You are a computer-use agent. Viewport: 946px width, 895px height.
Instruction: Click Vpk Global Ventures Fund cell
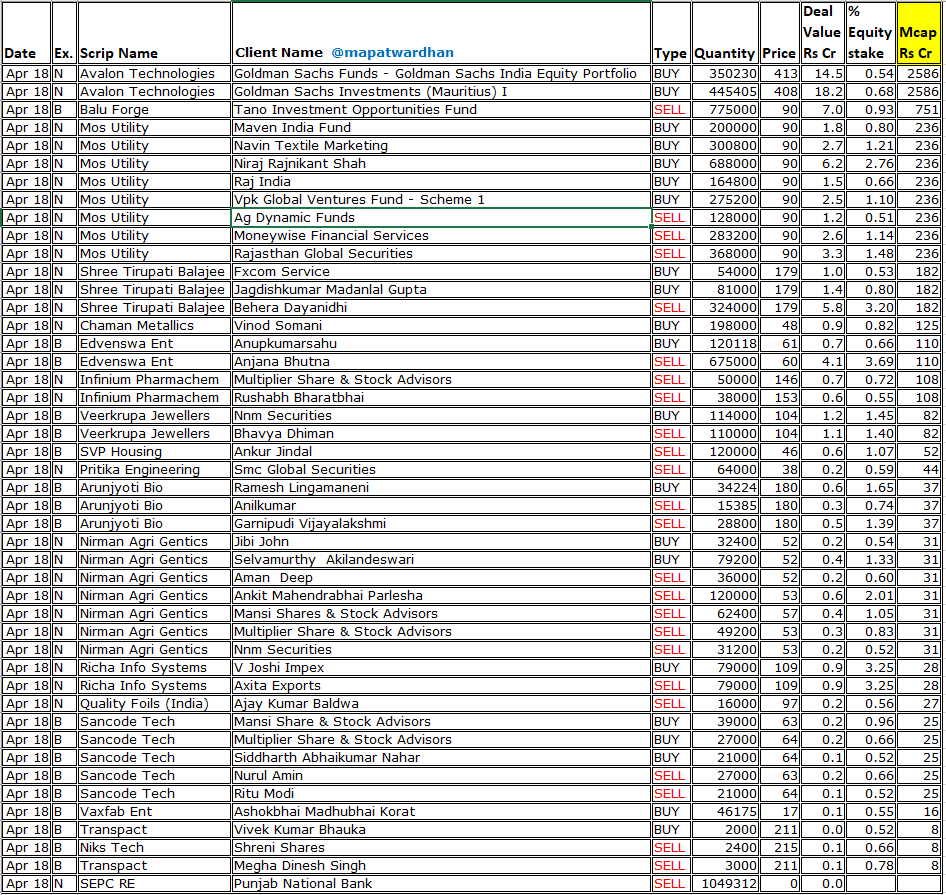coord(441,200)
